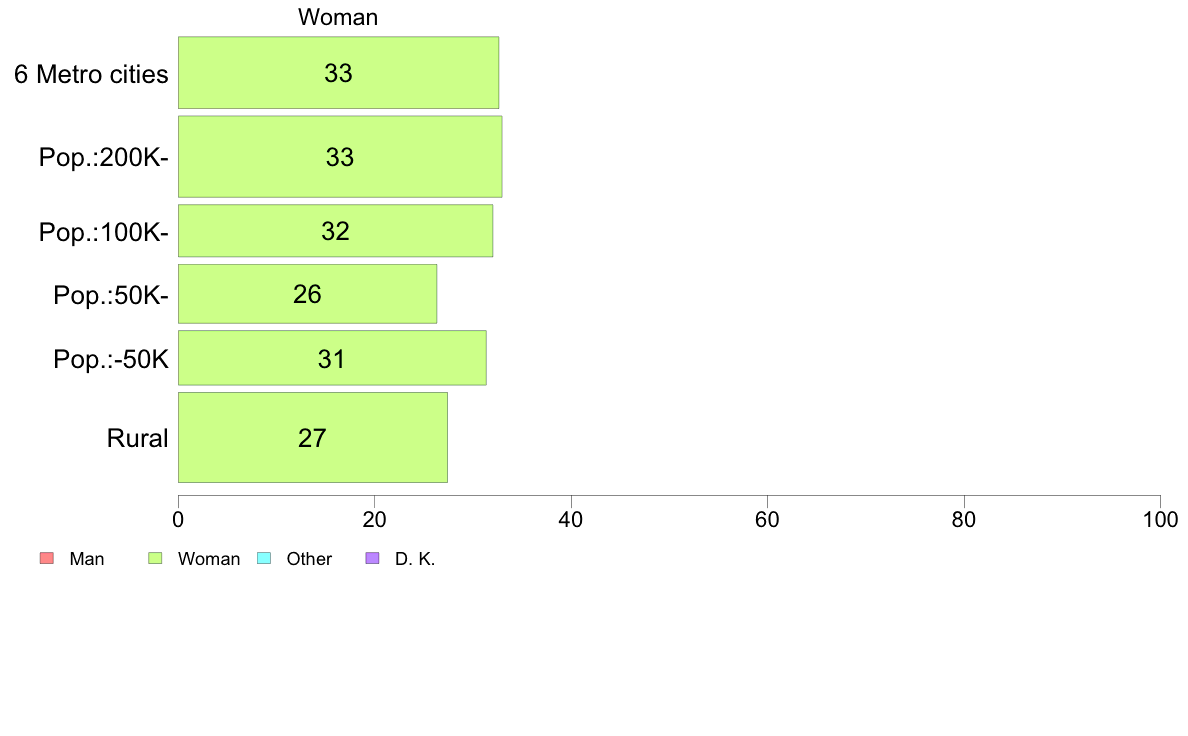Viewport: 1188px width, 736px height.
Task: Click the red Man legend swatch
Action: [46, 559]
